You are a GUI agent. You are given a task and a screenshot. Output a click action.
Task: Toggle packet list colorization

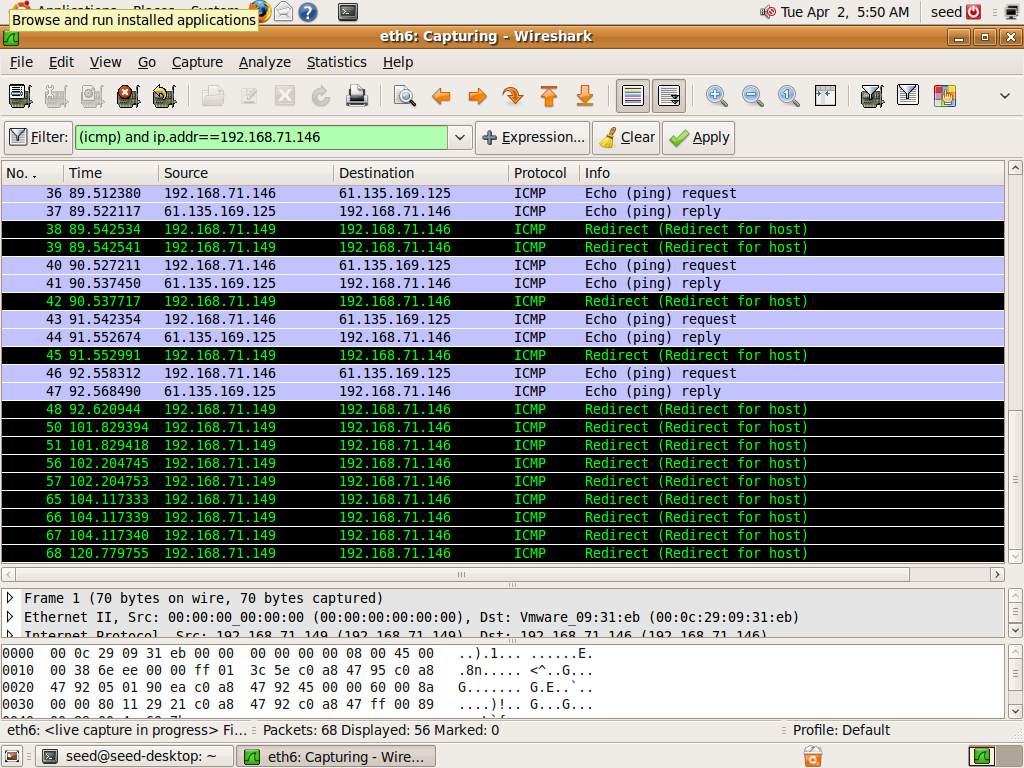[x=633, y=96]
